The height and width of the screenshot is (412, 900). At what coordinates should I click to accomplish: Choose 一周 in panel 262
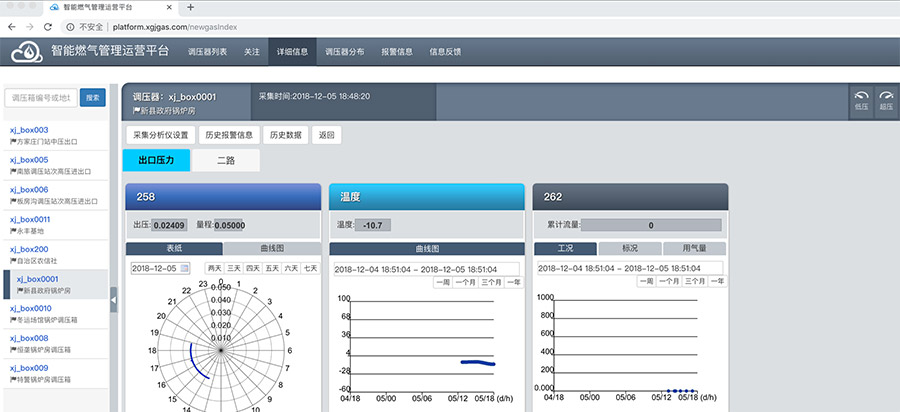click(646, 282)
